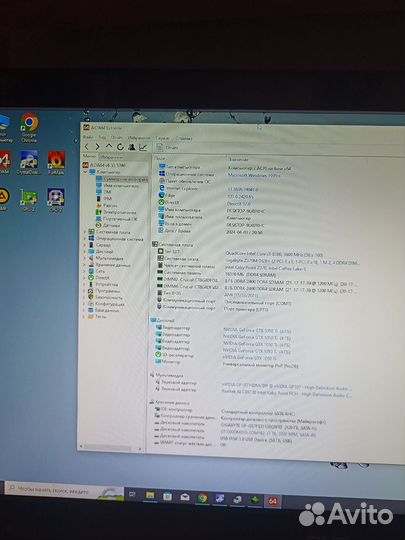
Task: Expand the Операционная система tree node
Action: point(85,238)
